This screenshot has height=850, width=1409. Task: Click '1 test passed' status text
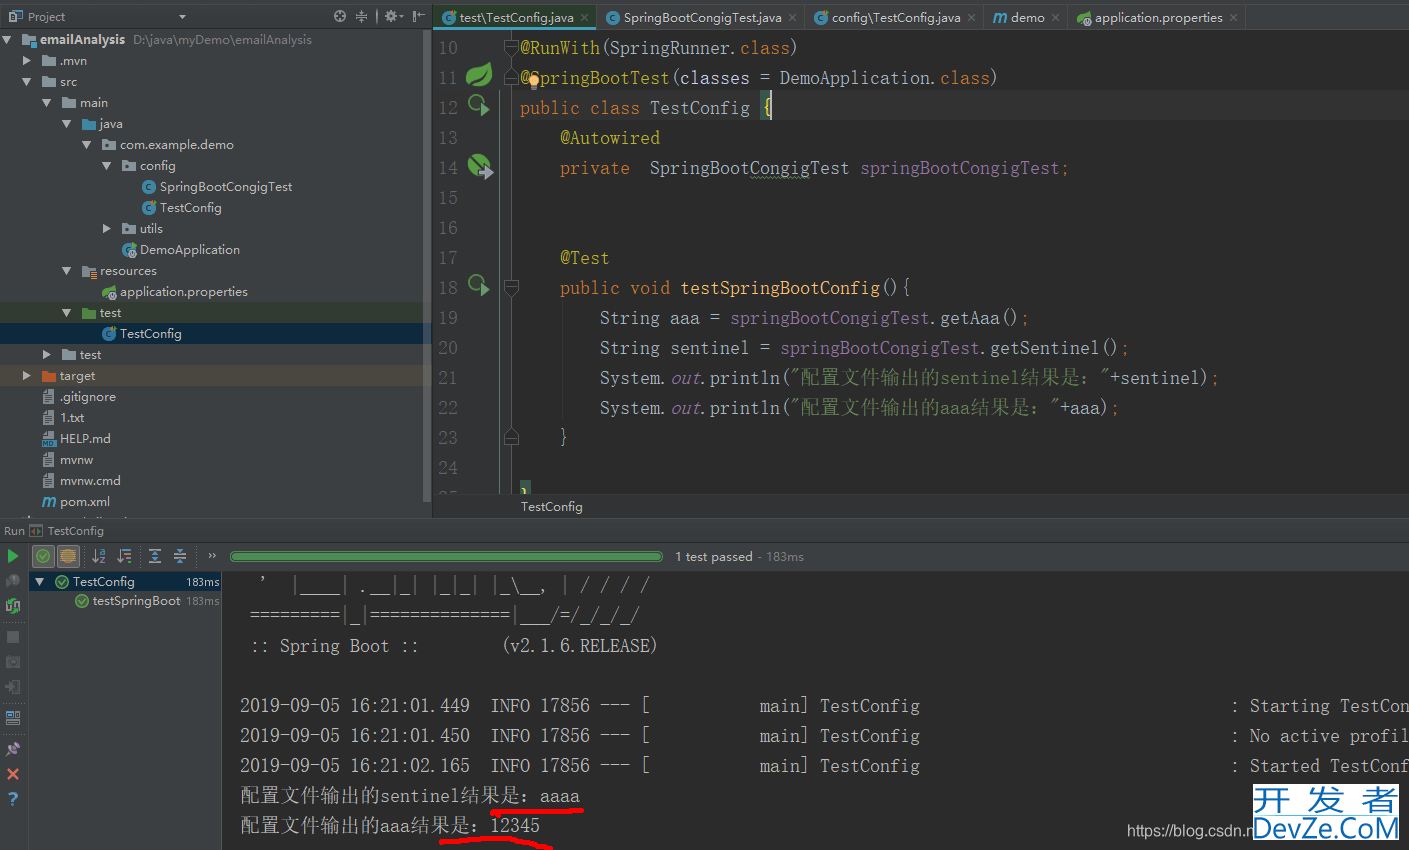(713, 557)
